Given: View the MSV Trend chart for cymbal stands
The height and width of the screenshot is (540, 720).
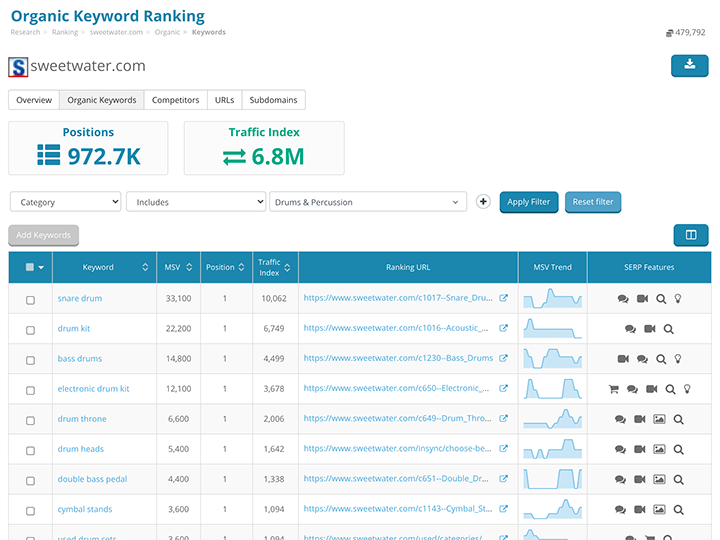Looking at the screenshot, I should tap(552, 509).
